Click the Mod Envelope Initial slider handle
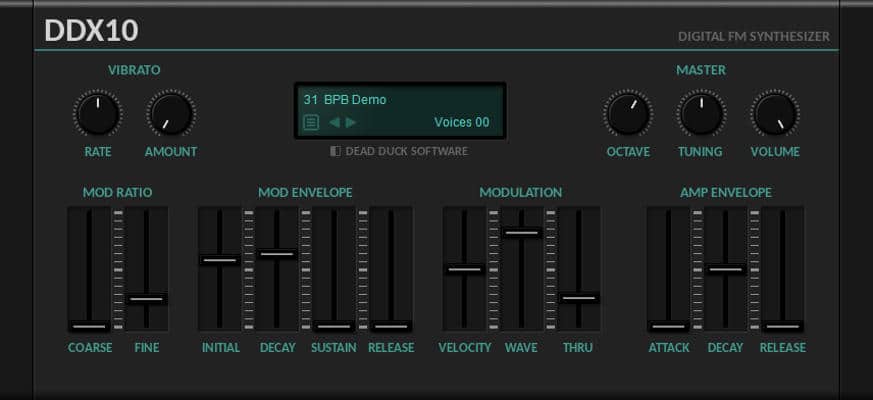 point(220,260)
